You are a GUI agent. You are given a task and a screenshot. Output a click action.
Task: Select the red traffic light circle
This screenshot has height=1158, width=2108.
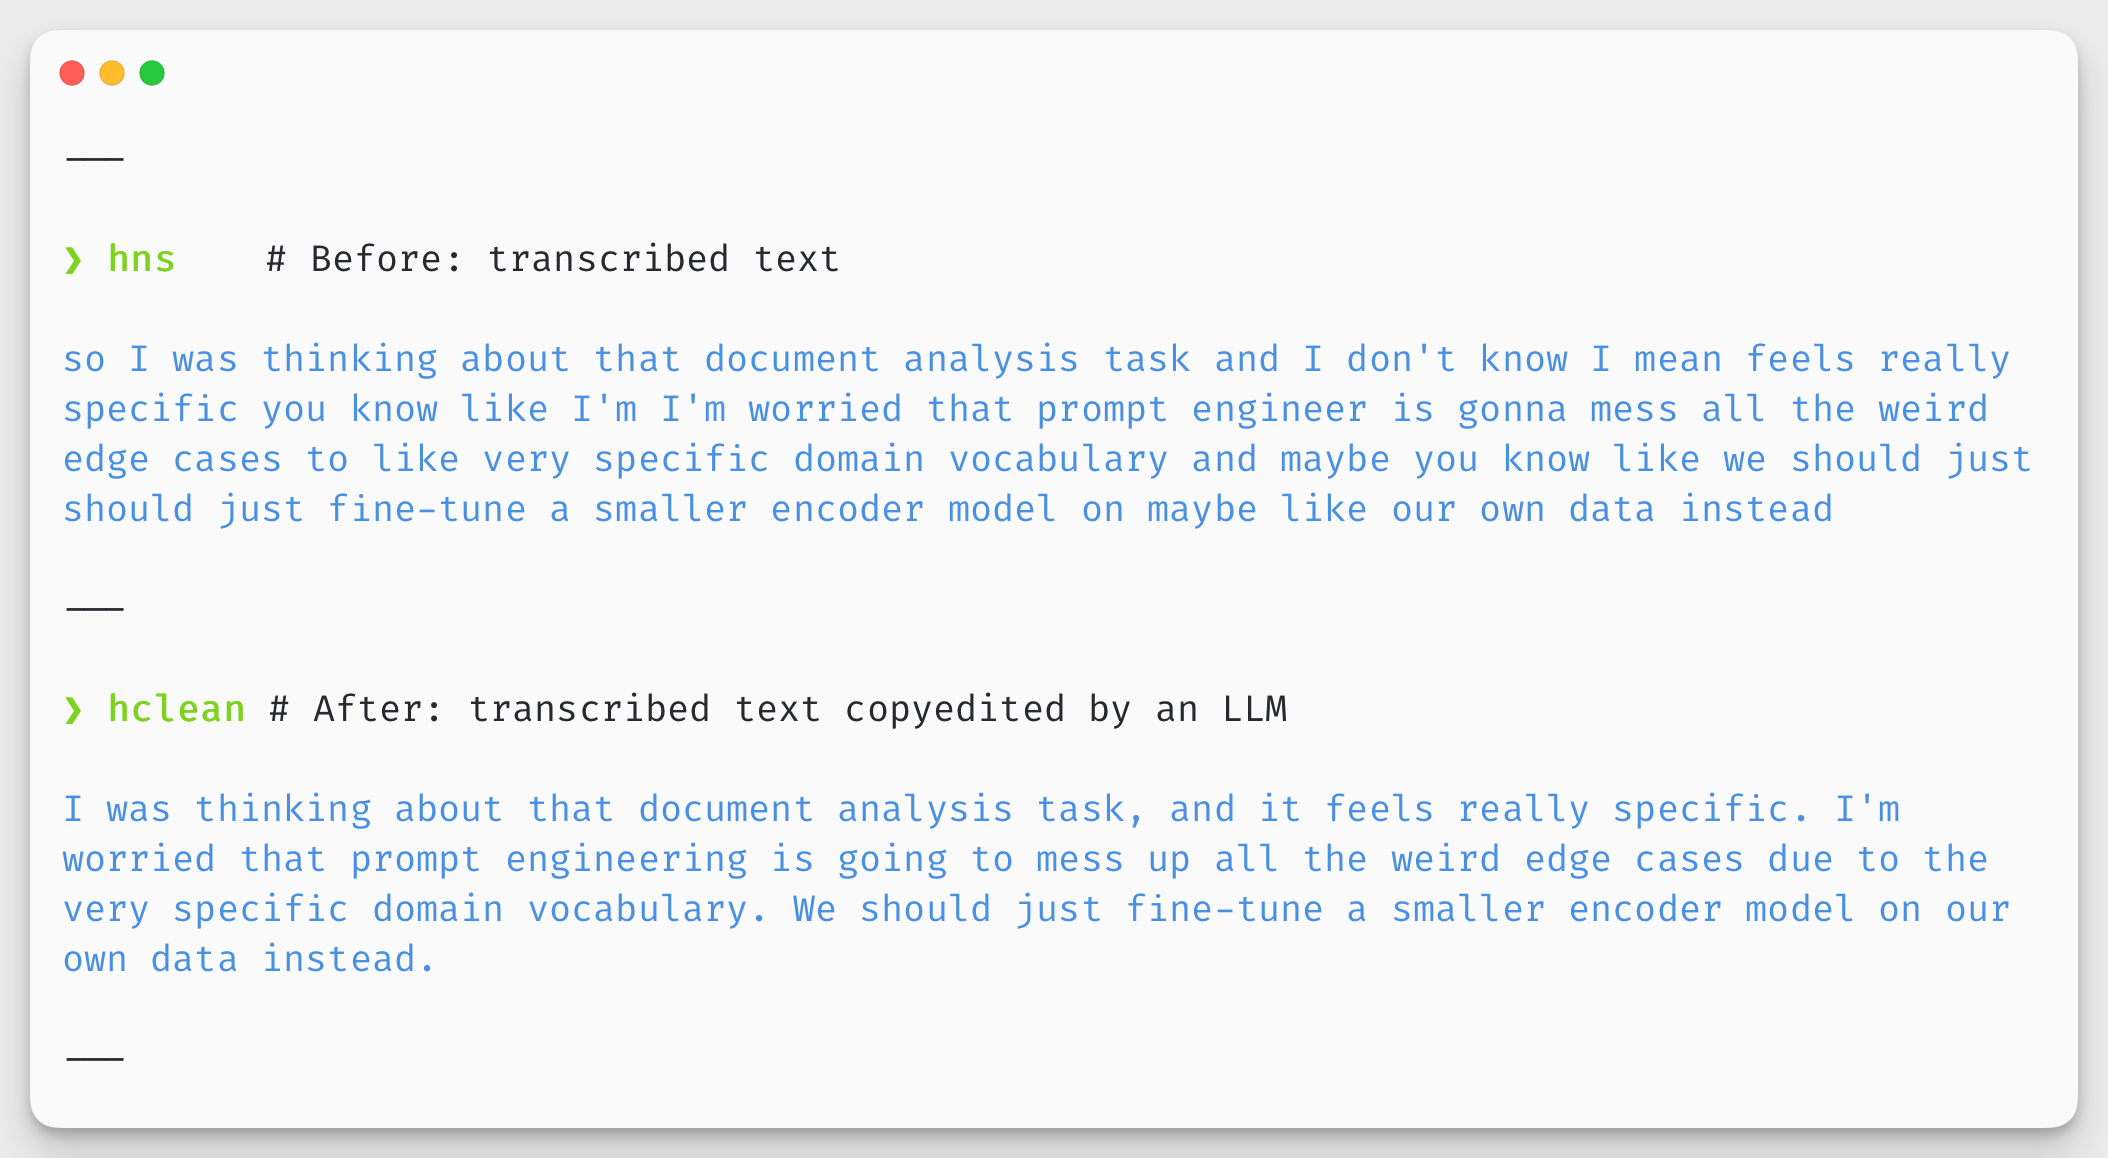[x=72, y=72]
